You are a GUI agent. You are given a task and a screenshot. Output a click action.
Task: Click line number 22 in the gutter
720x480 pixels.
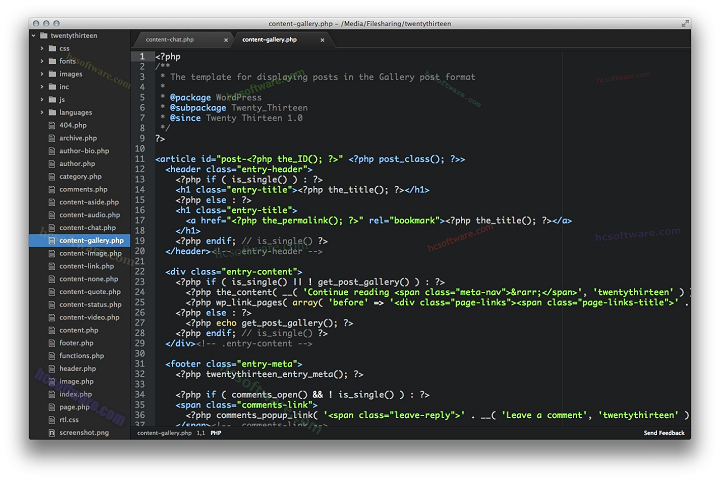click(x=140, y=271)
